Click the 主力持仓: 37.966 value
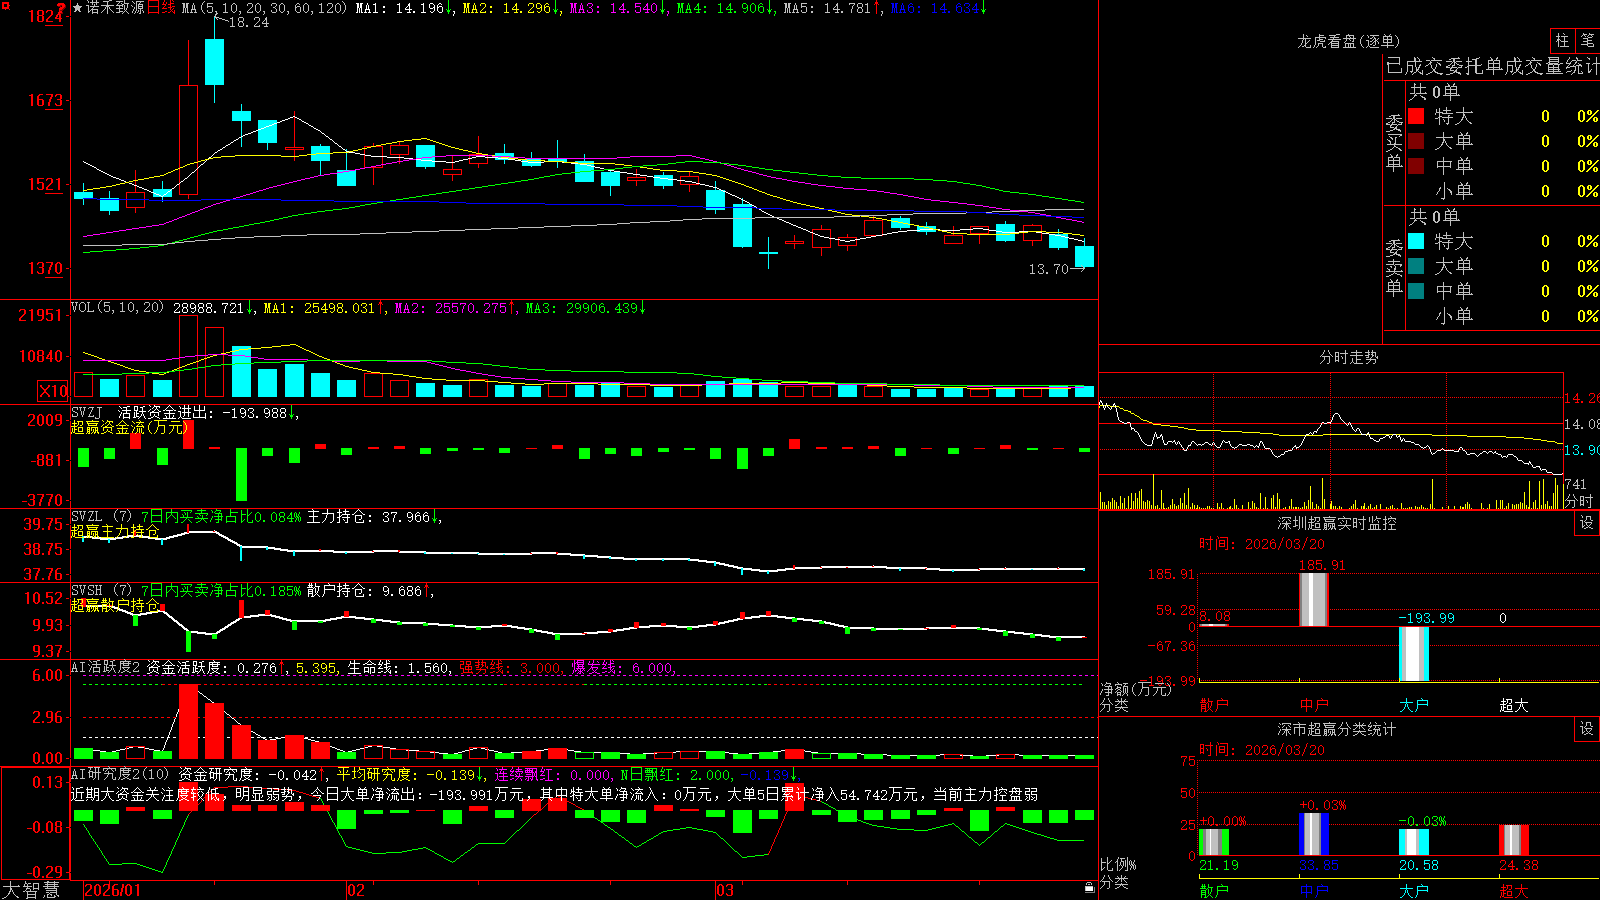1600x900 pixels. (368, 517)
